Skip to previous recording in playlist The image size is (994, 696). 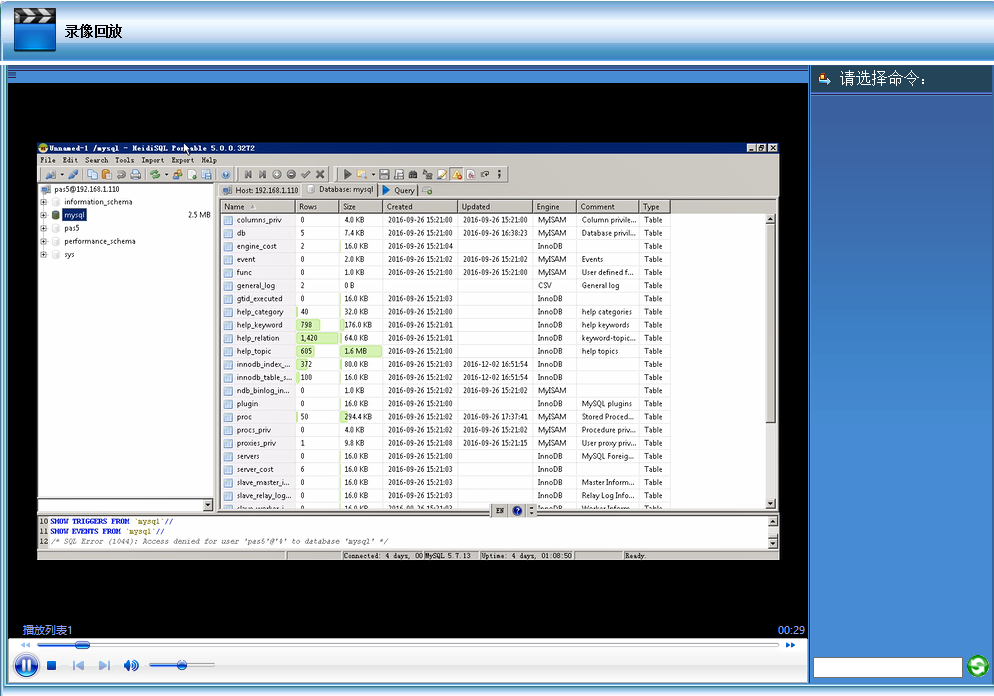click(79, 666)
